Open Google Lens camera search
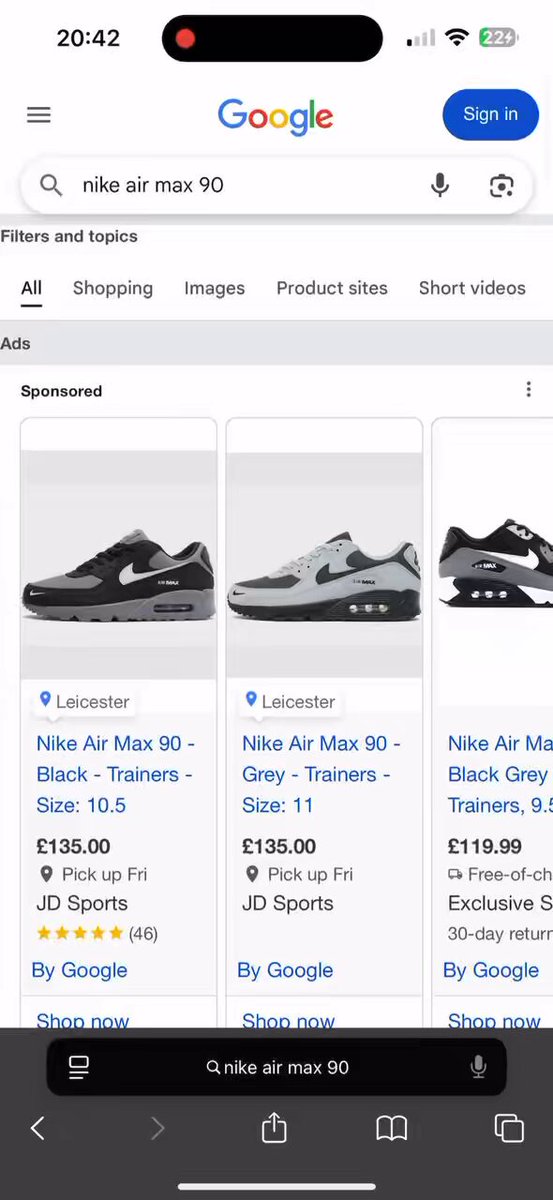This screenshot has width=553, height=1200. coord(501,185)
